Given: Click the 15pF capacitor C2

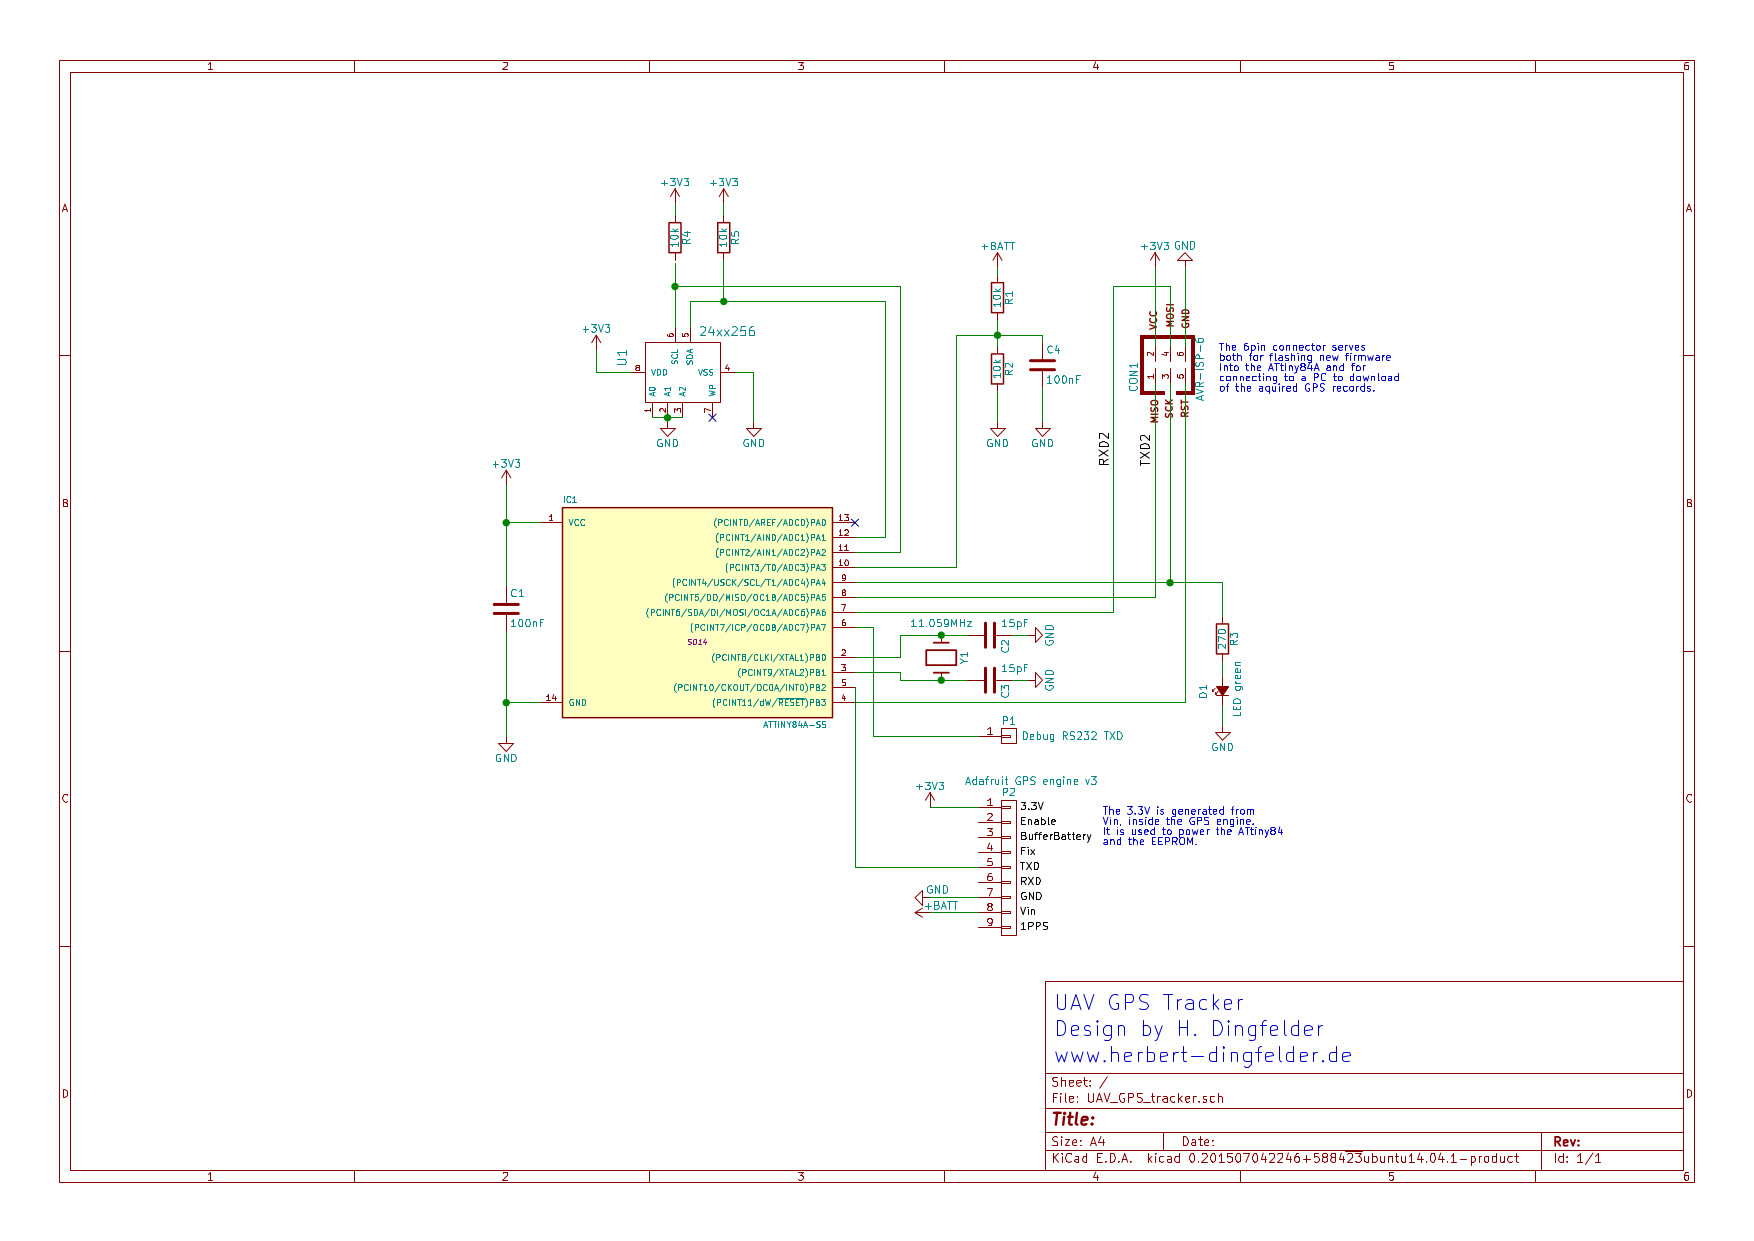Looking at the screenshot, I should coord(990,635).
